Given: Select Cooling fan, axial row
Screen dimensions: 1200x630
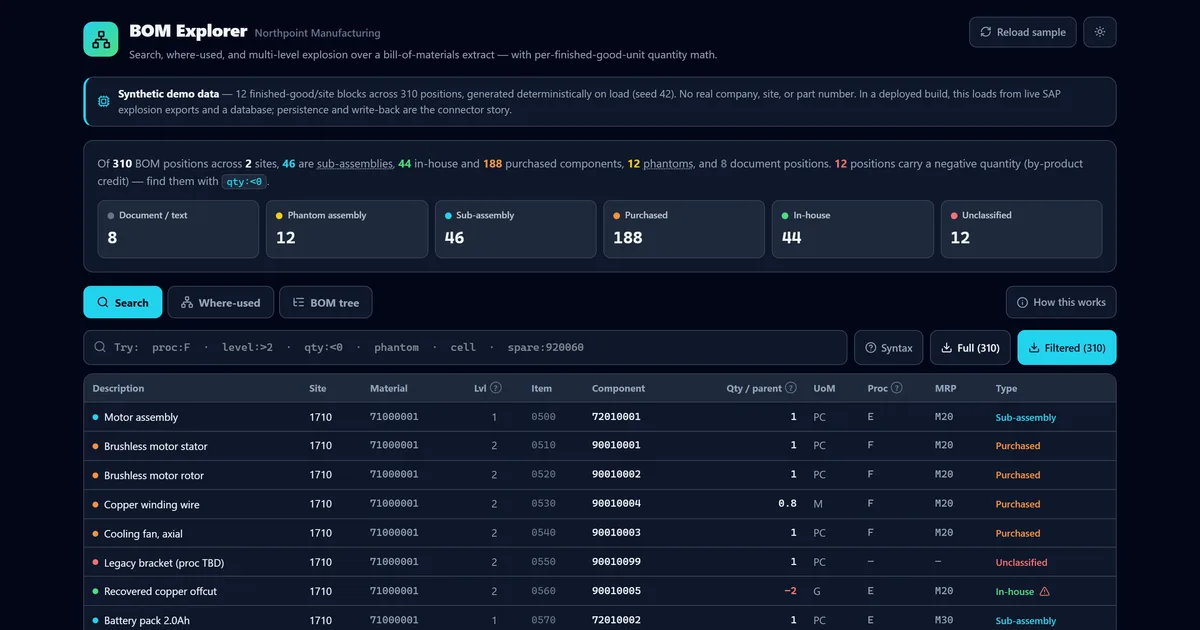Looking at the screenshot, I should [599, 533].
